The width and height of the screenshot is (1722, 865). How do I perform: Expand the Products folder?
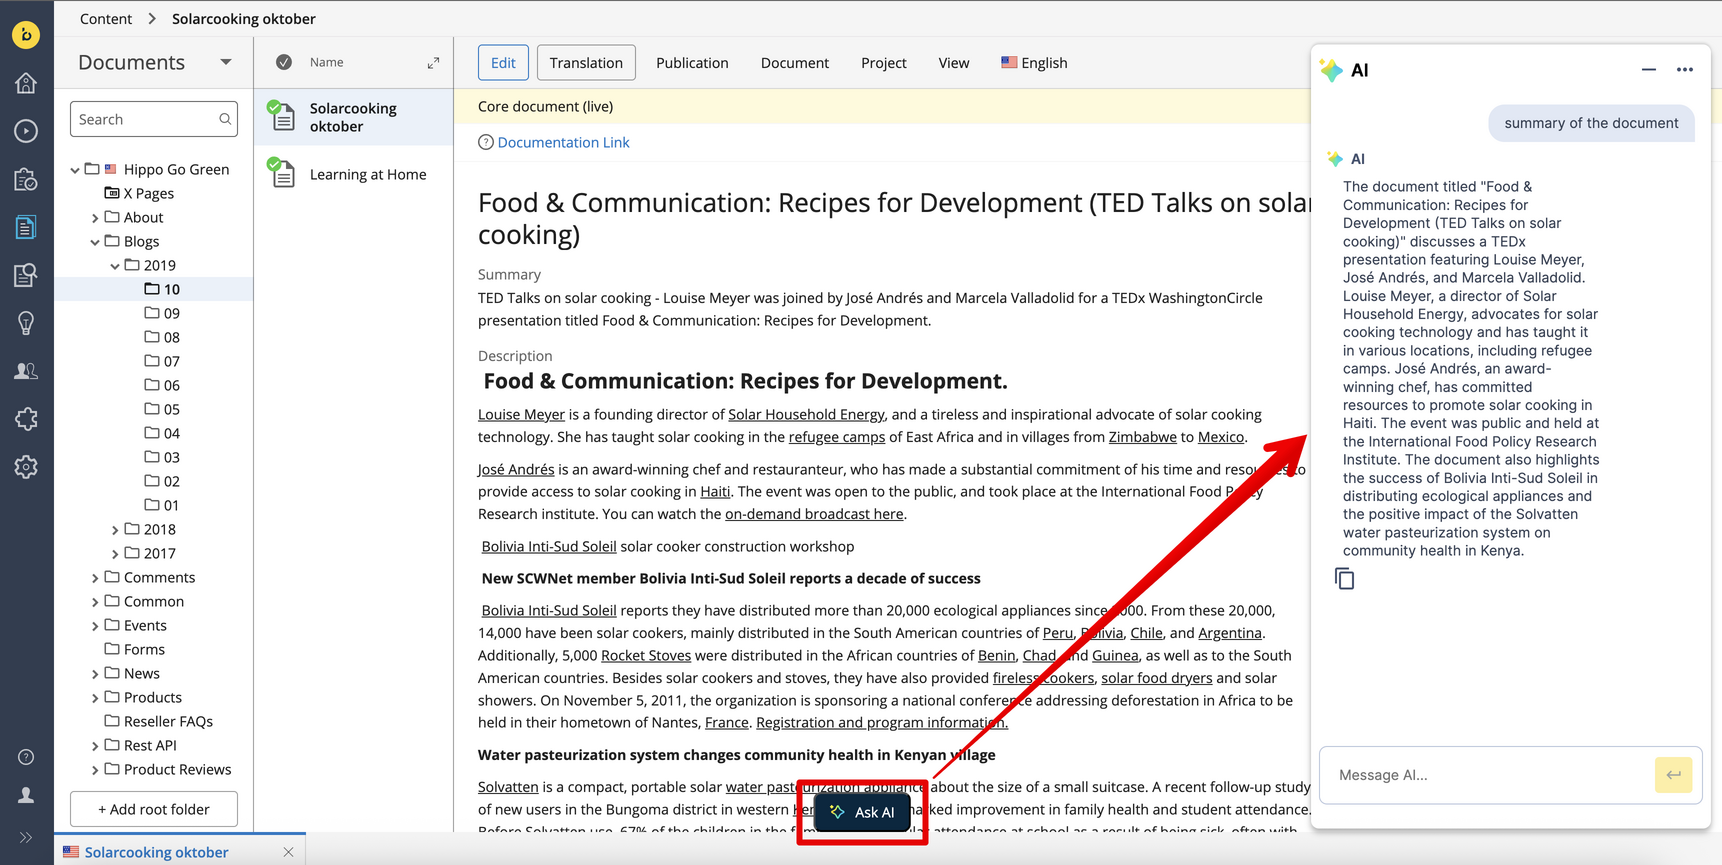(95, 698)
